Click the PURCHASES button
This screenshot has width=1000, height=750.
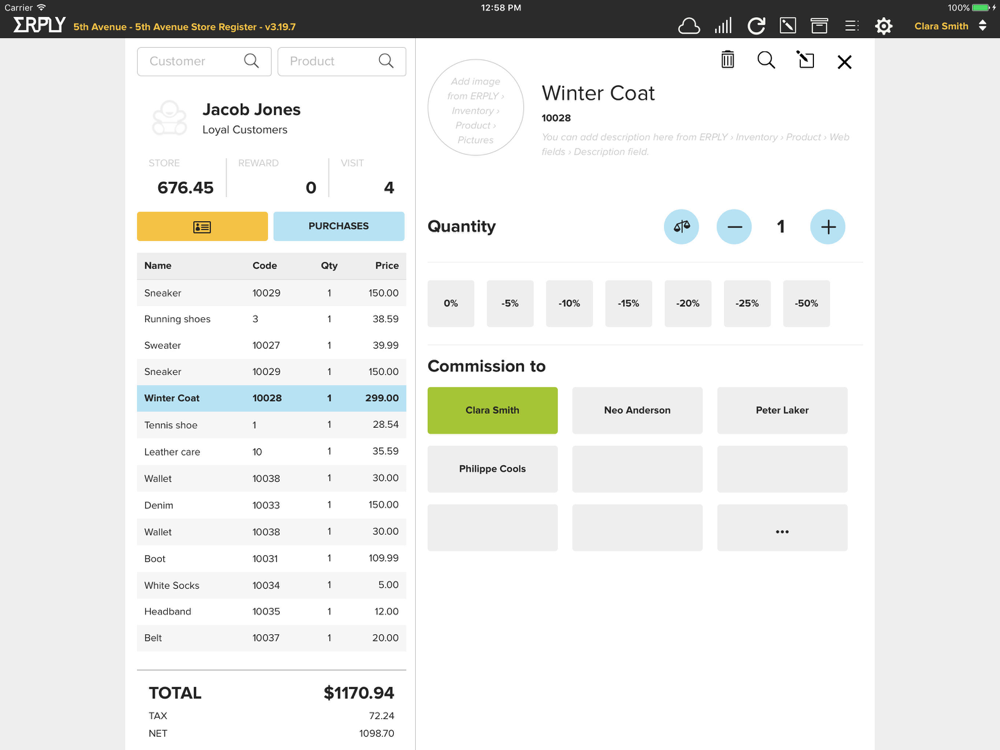click(x=338, y=226)
